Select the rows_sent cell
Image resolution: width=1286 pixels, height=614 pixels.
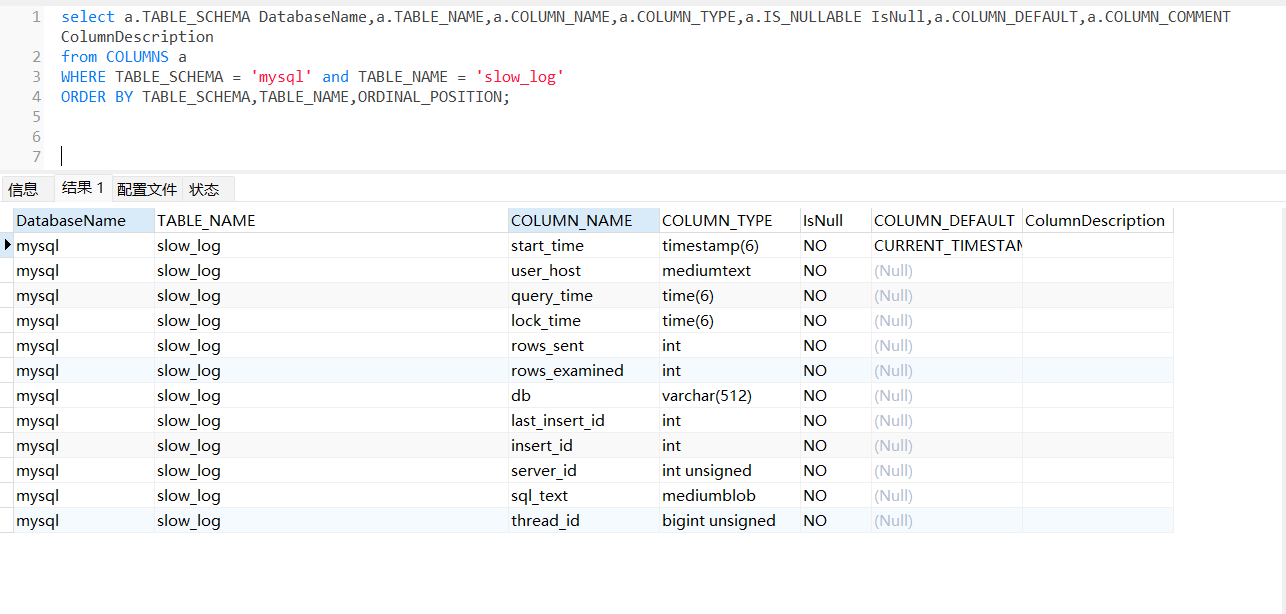click(584, 346)
